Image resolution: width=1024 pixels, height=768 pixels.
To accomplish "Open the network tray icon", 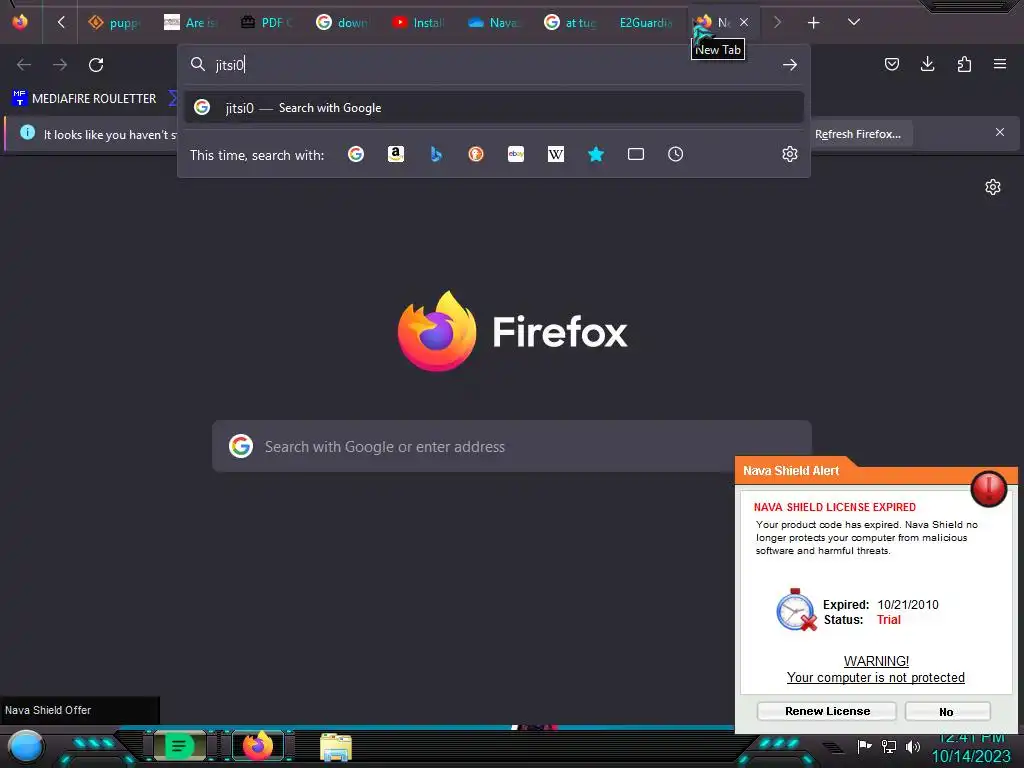I will [x=889, y=746].
